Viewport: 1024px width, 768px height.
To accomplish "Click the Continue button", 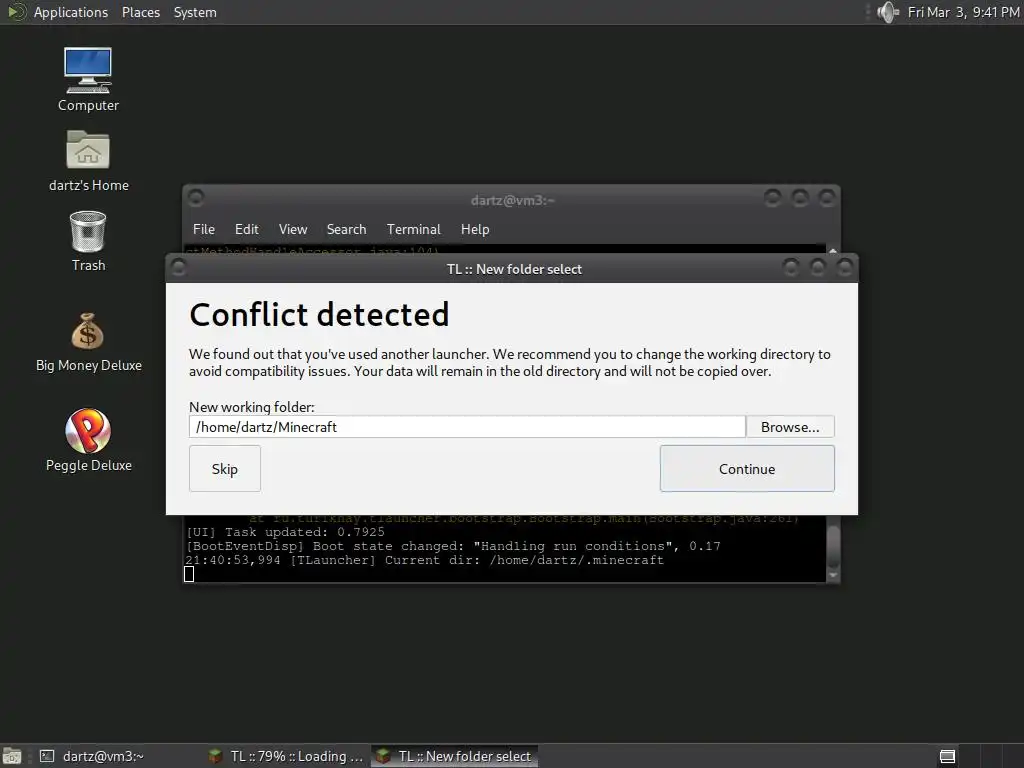I will pos(747,469).
